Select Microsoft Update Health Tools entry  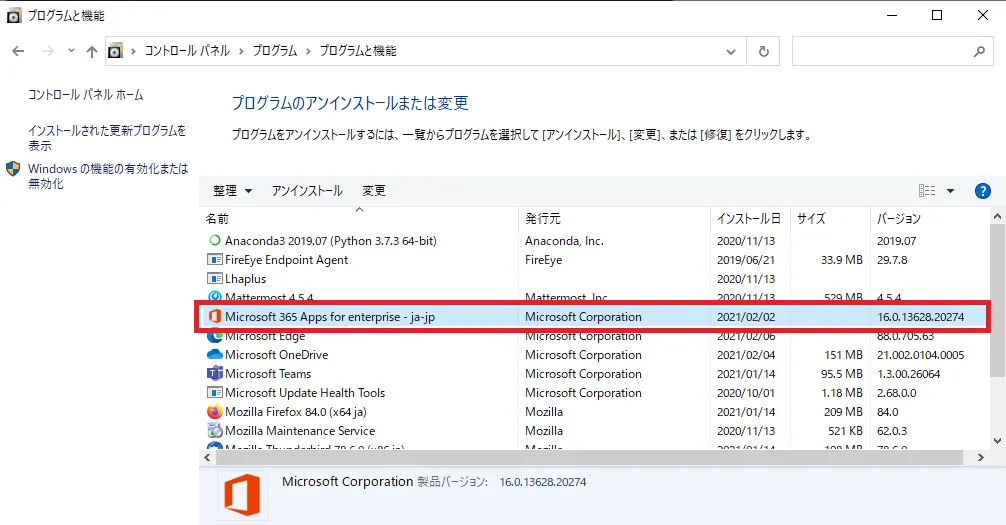tap(305, 393)
